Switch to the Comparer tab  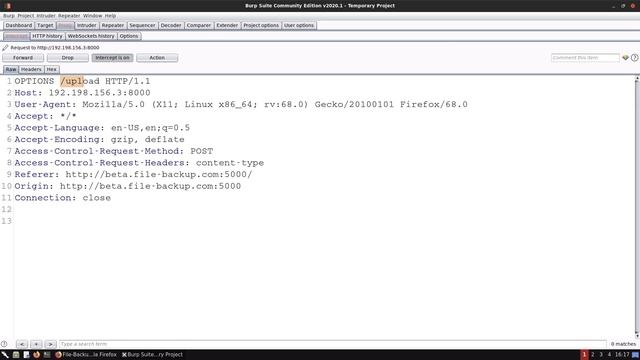pyautogui.click(x=199, y=25)
